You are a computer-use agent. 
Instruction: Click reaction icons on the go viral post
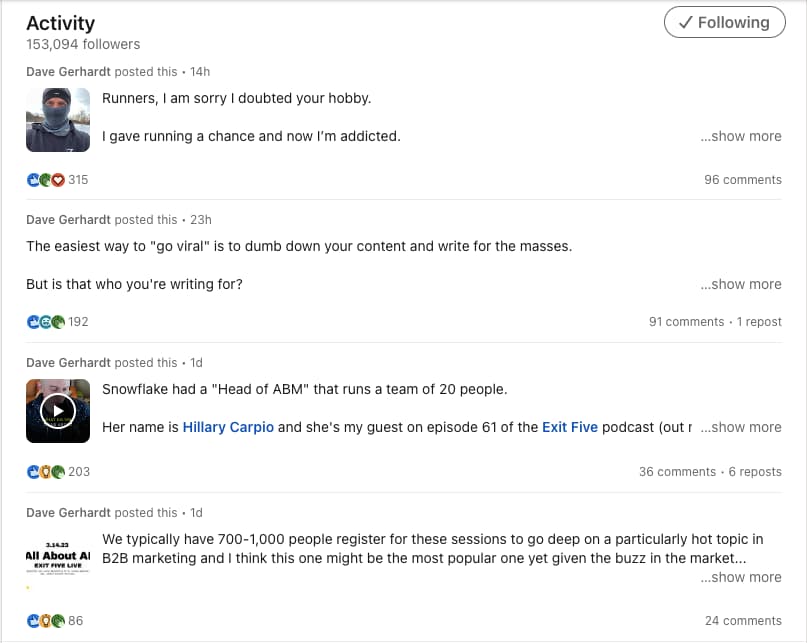tap(45, 322)
